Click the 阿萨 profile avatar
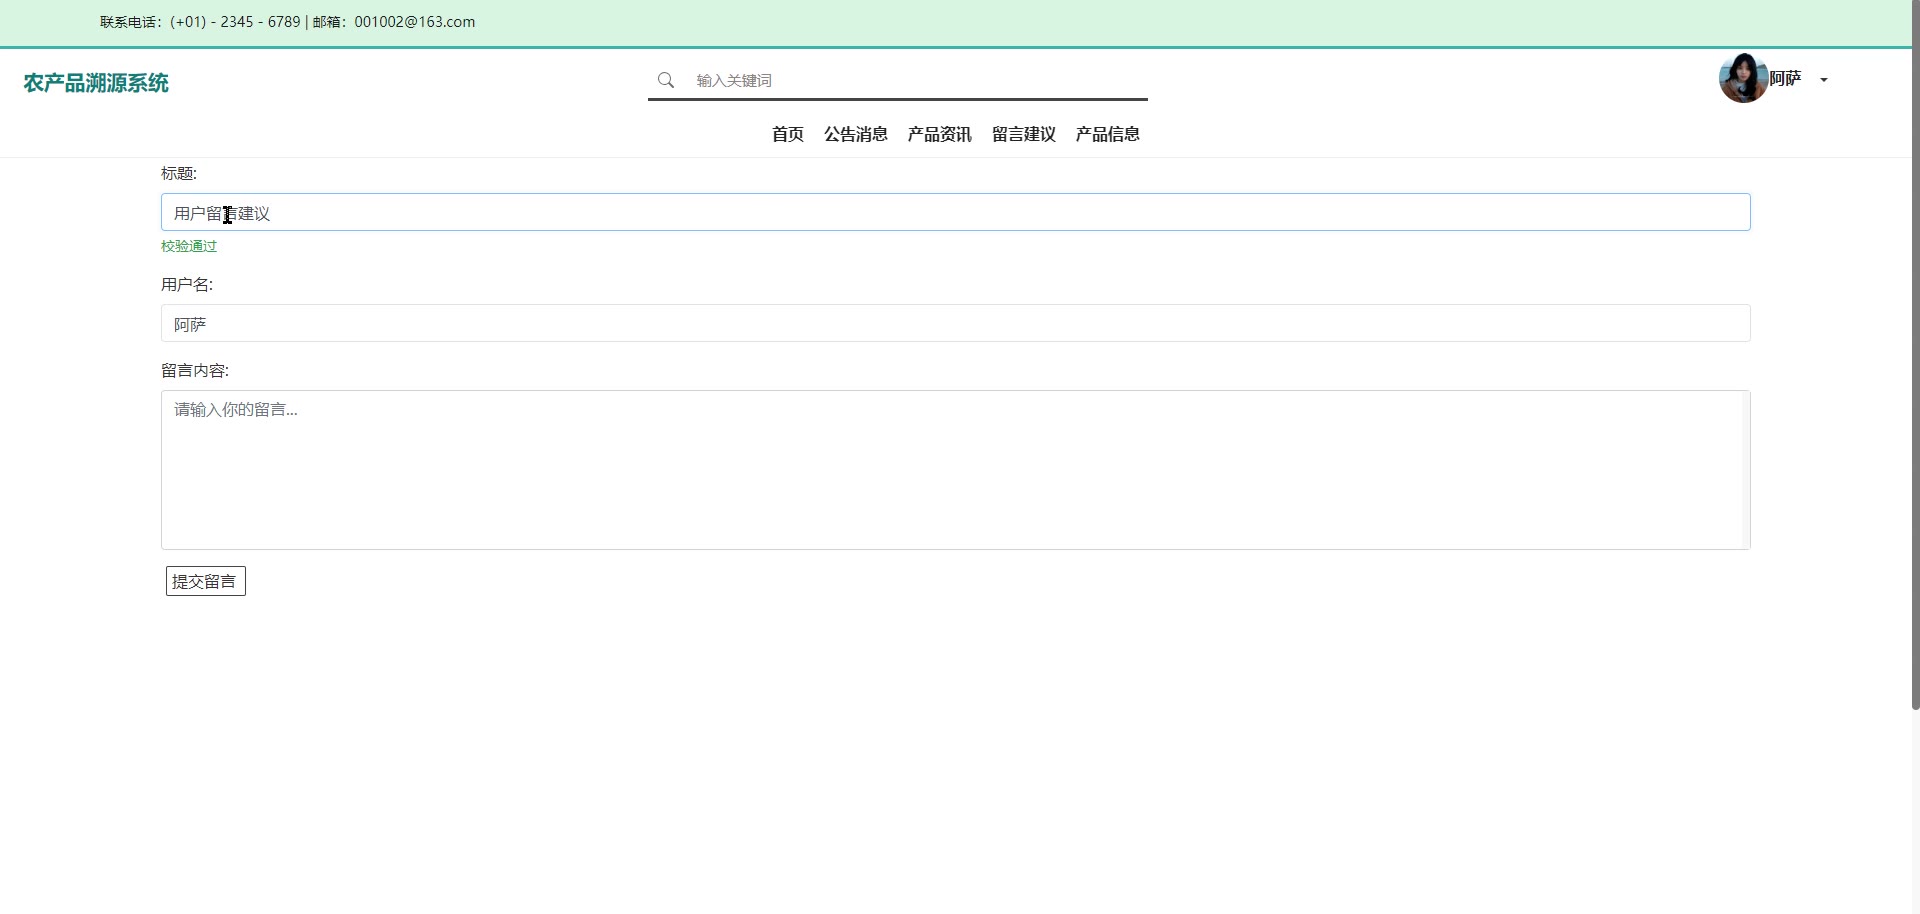Viewport: 1920px width, 914px height. [1743, 78]
